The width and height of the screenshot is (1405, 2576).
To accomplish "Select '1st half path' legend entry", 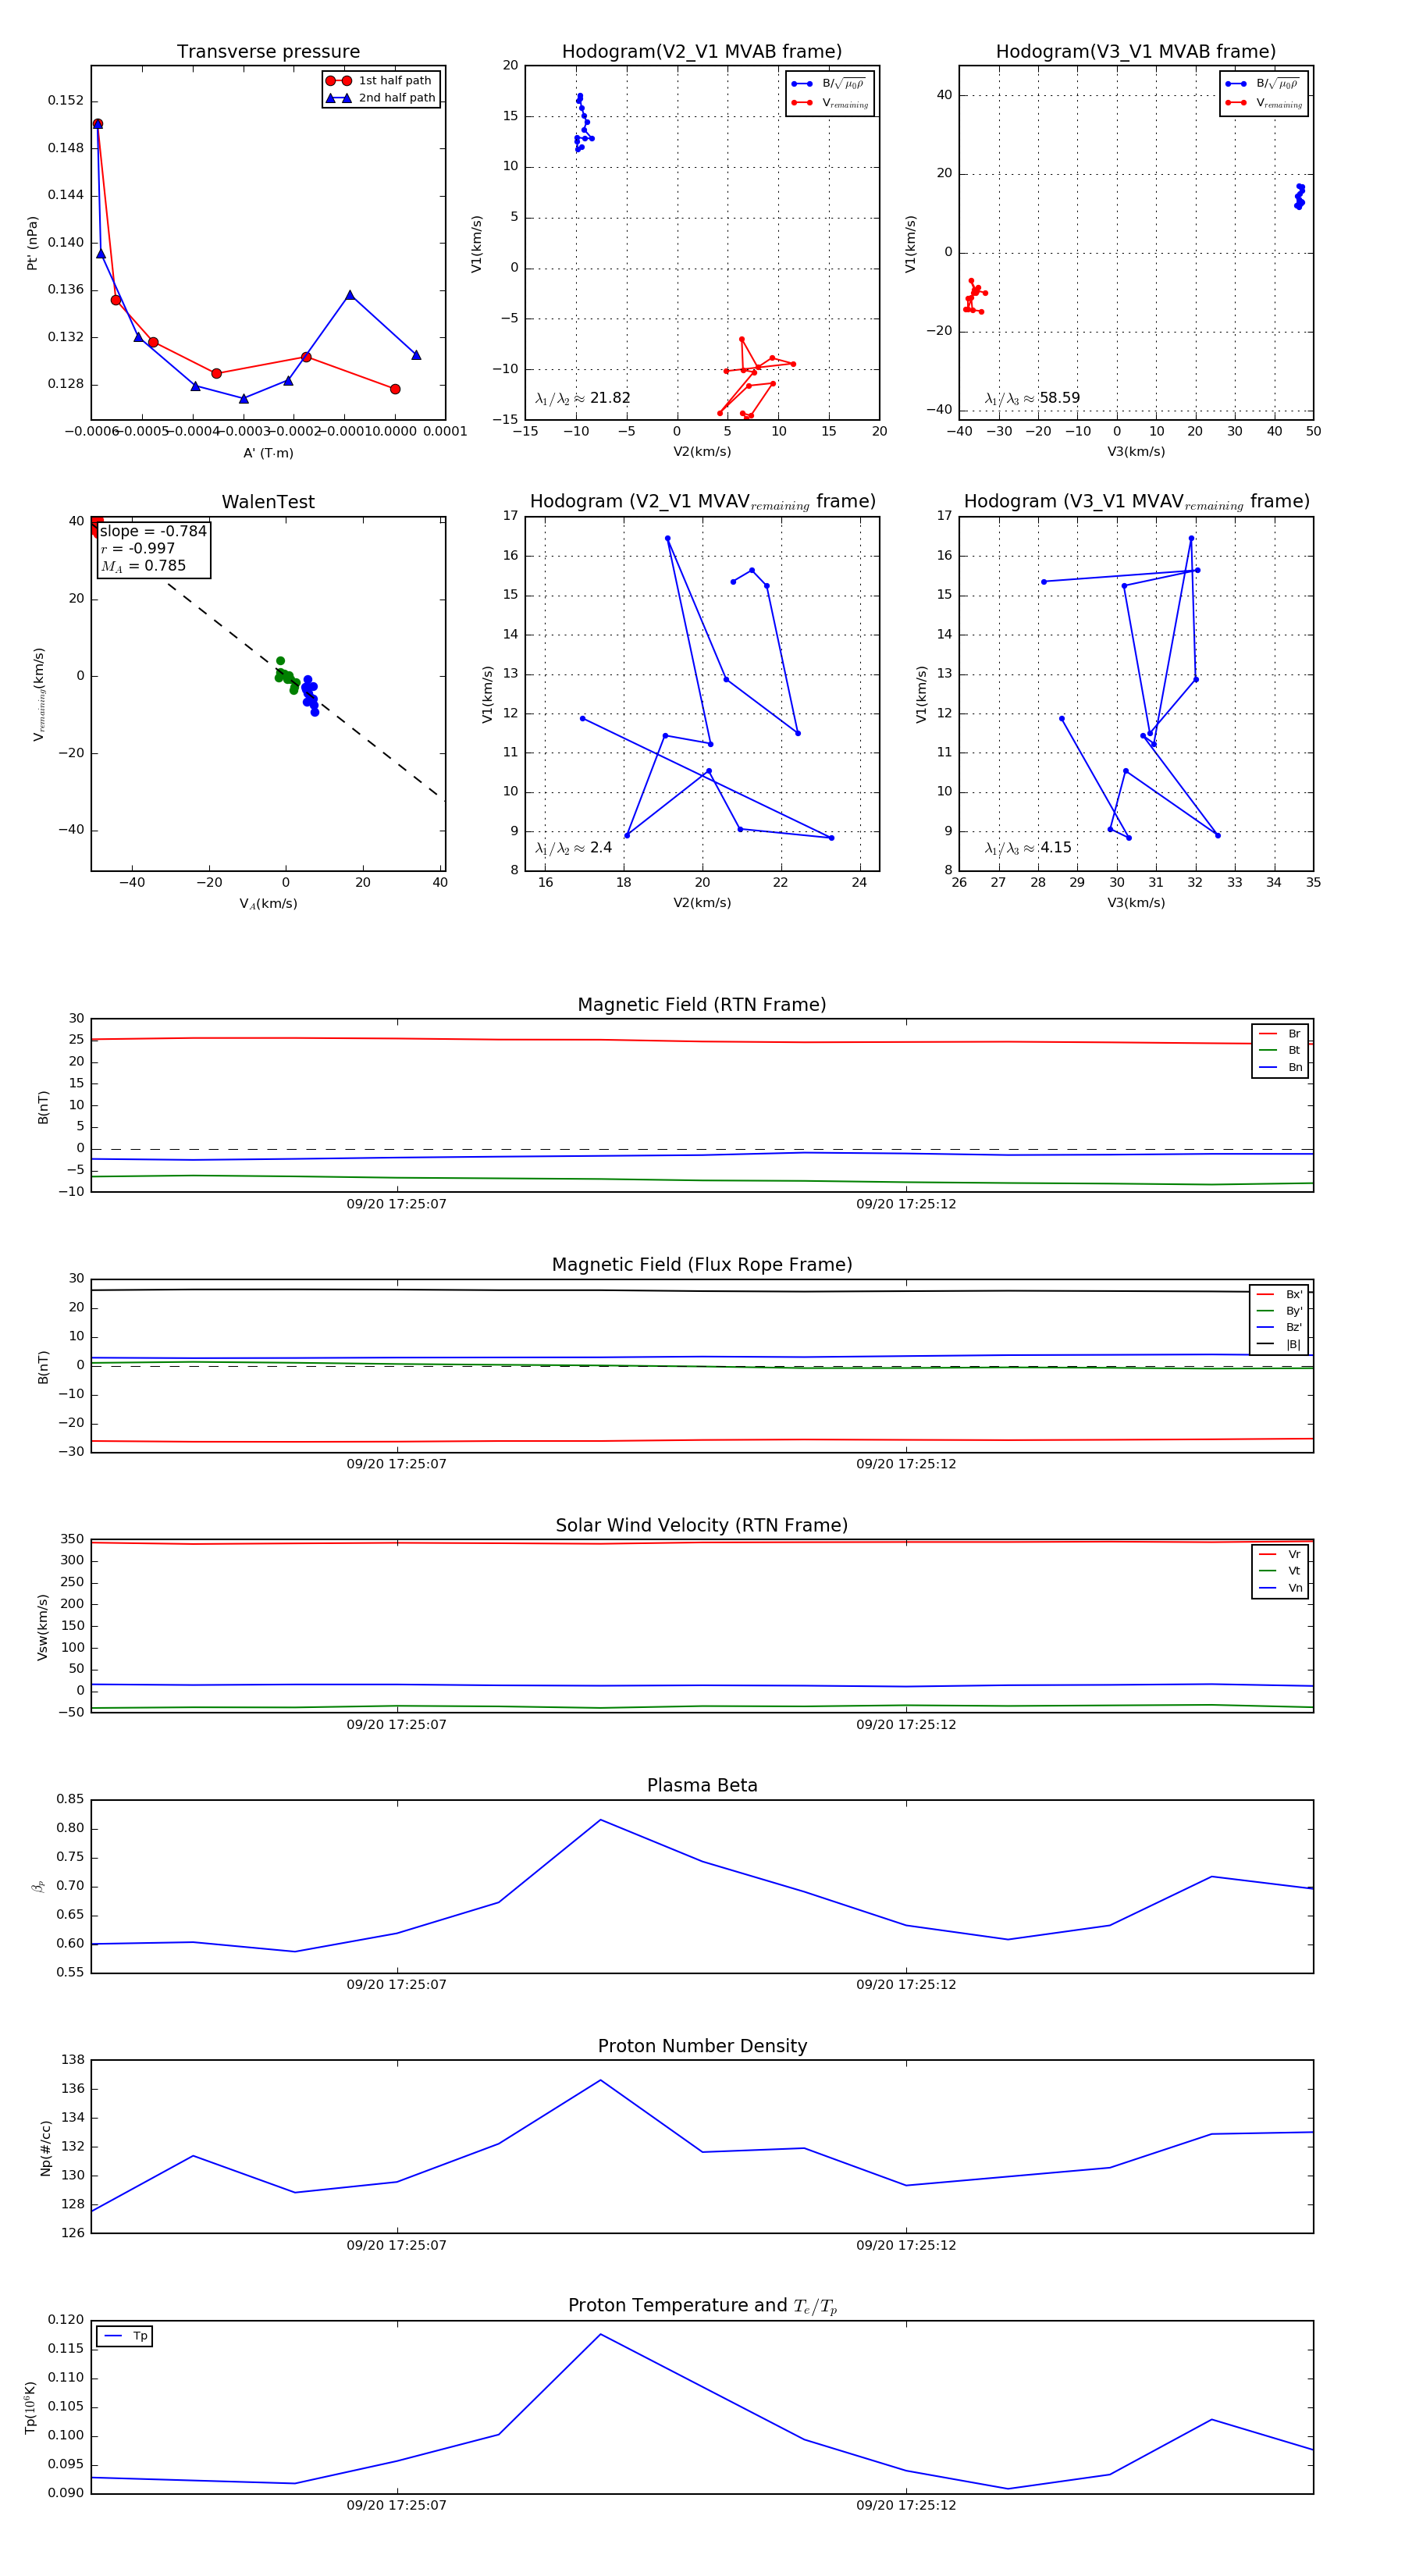I will pyautogui.click(x=381, y=81).
